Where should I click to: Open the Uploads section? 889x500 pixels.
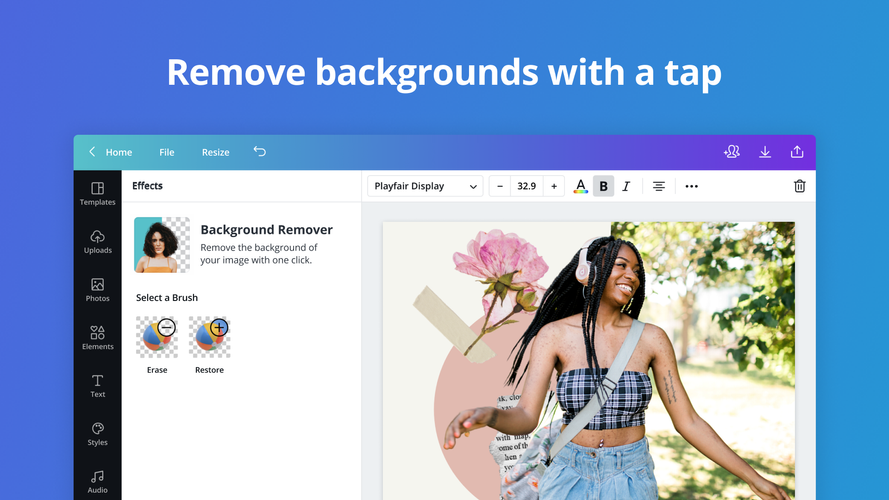tap(98, 241)
